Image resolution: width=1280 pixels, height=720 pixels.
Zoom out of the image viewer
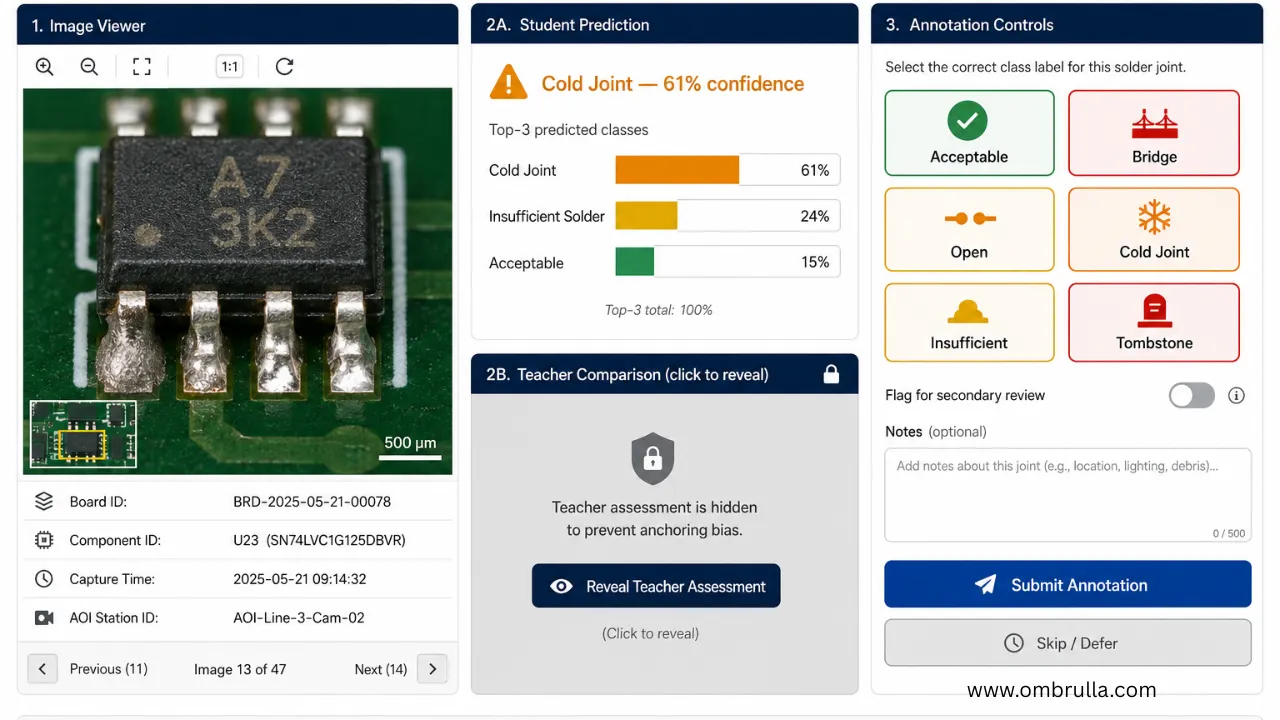tap(89, 67)
